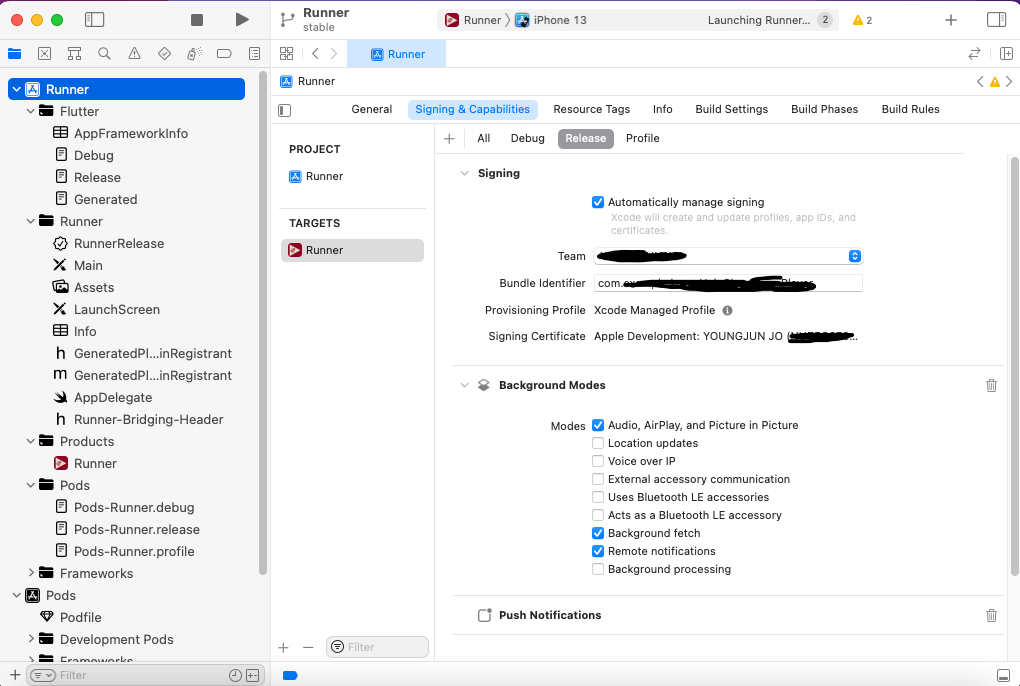The image size is (1020, 686).
Task: Enable Location updates mode
Action: click(x=598, y=443)
